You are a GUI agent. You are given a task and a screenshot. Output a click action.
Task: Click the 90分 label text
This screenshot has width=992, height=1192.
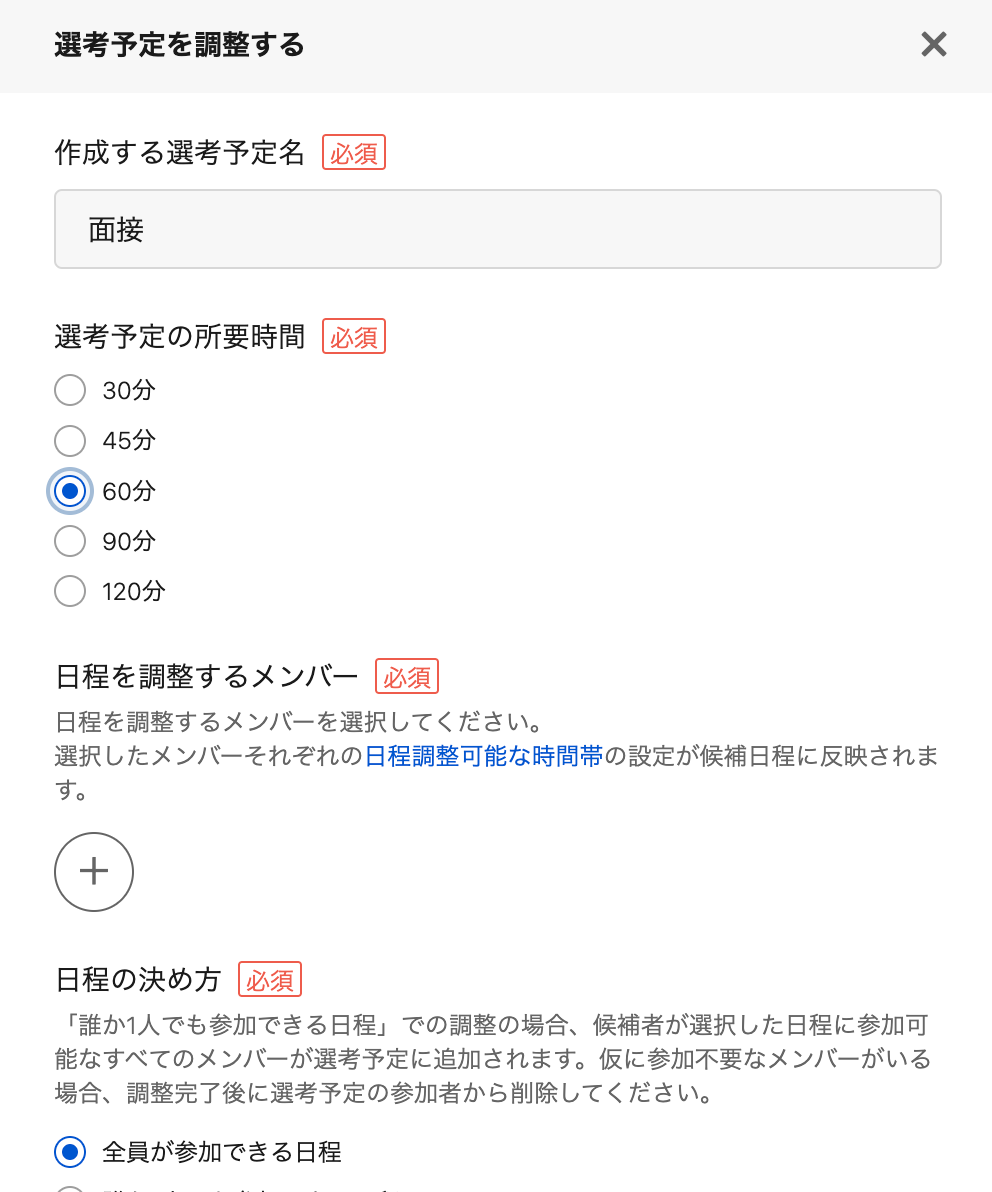coord(129,541)
